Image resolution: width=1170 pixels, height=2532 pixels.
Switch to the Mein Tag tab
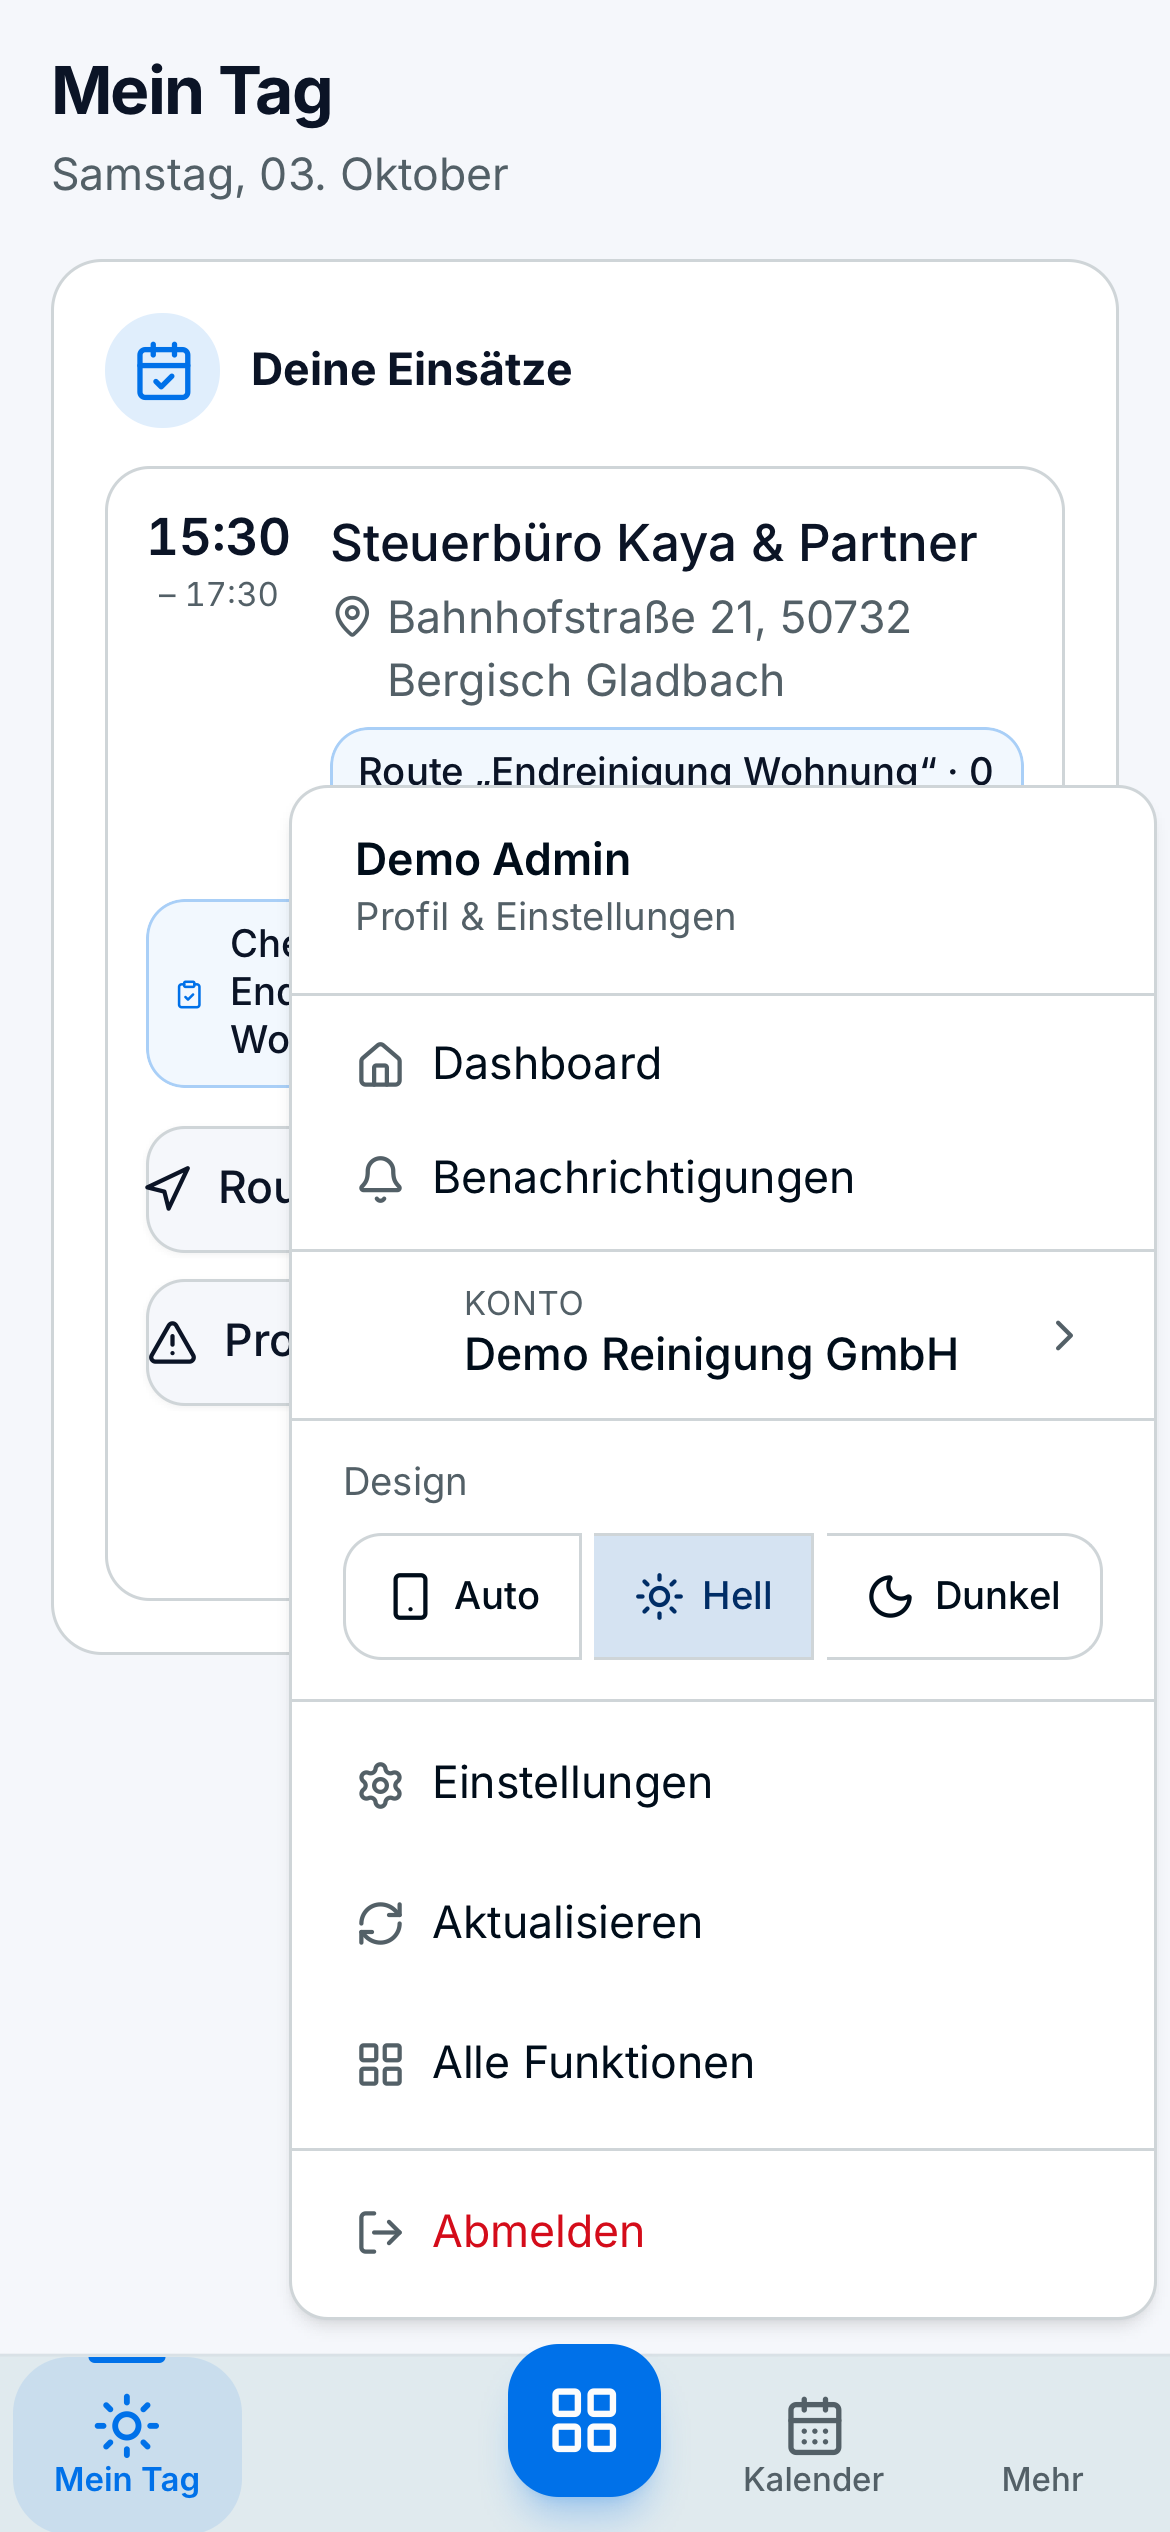127,2444
